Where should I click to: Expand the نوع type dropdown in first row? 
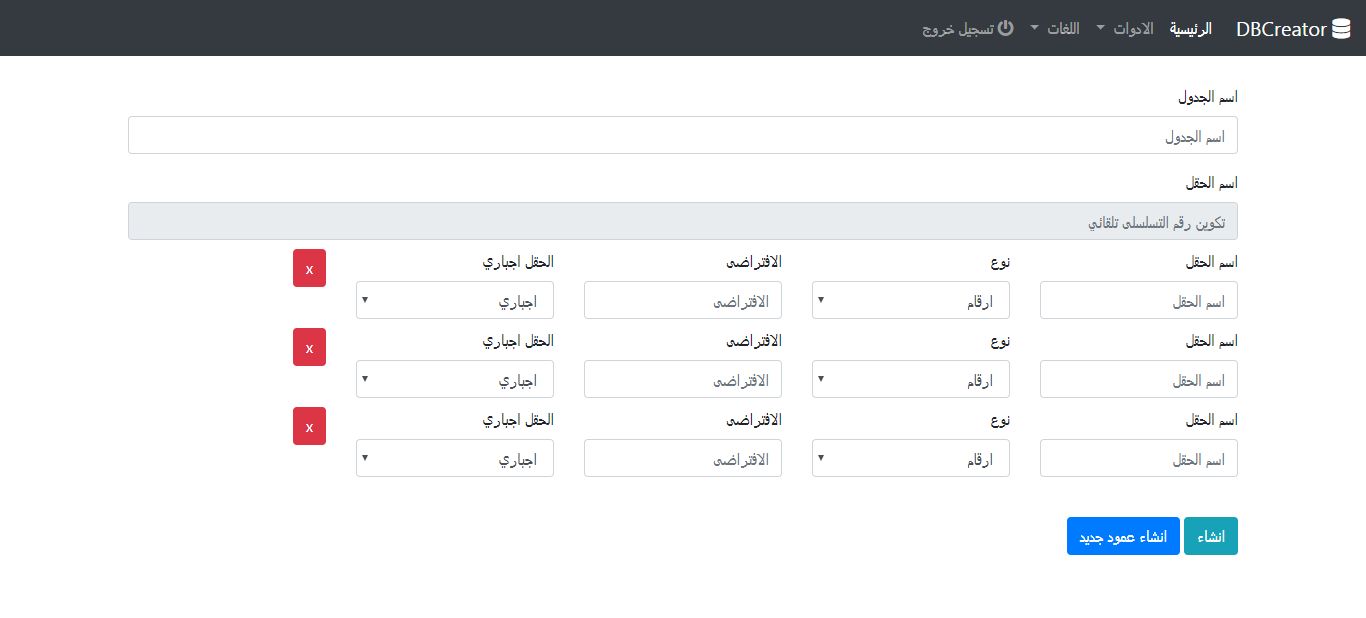pyautogui.click(x=910, y=300)
